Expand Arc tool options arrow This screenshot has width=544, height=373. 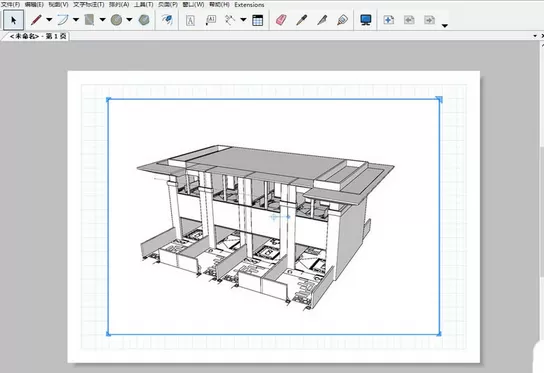tap(76, 20)
